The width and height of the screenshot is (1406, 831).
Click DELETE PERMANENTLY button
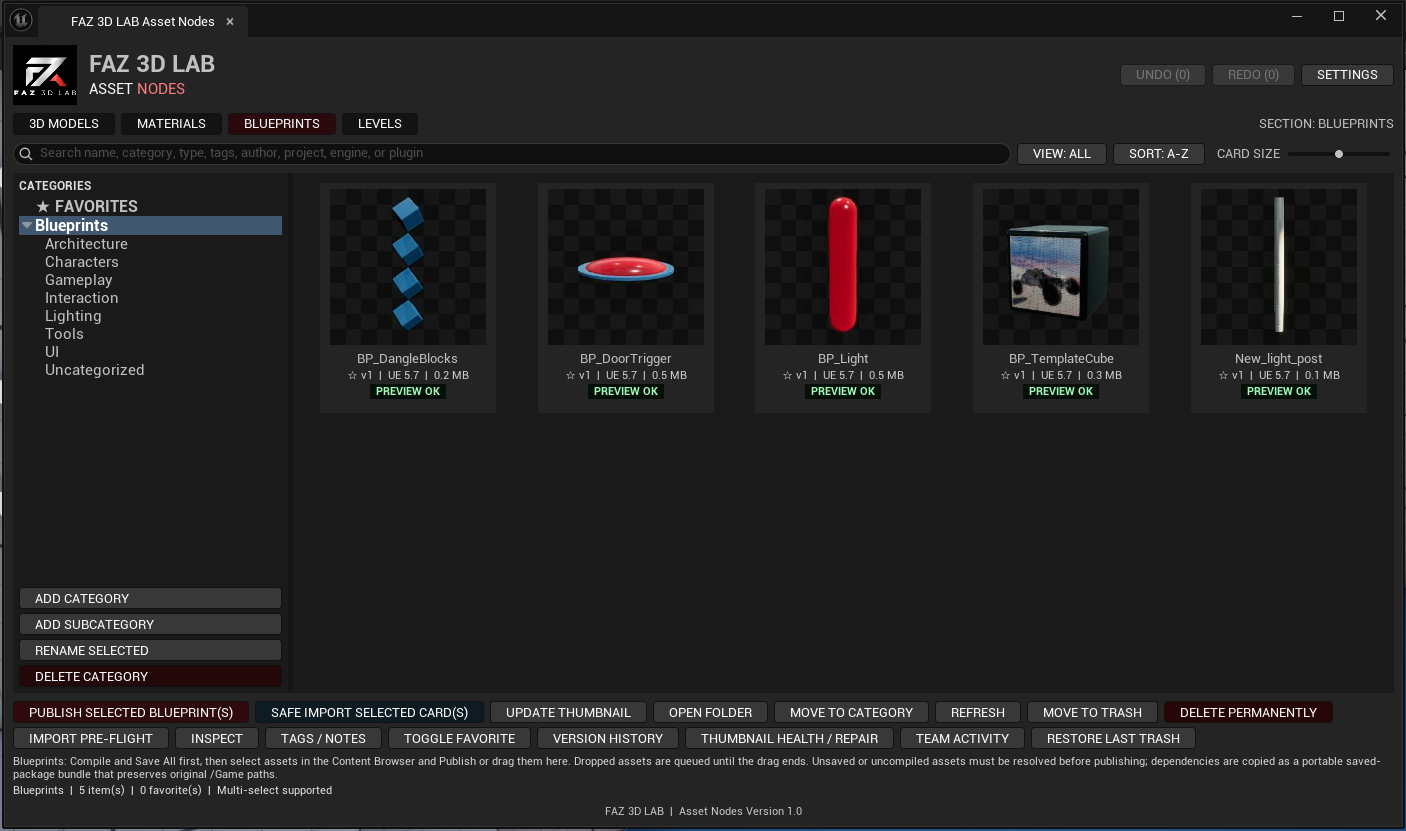tap(1248, 712)
